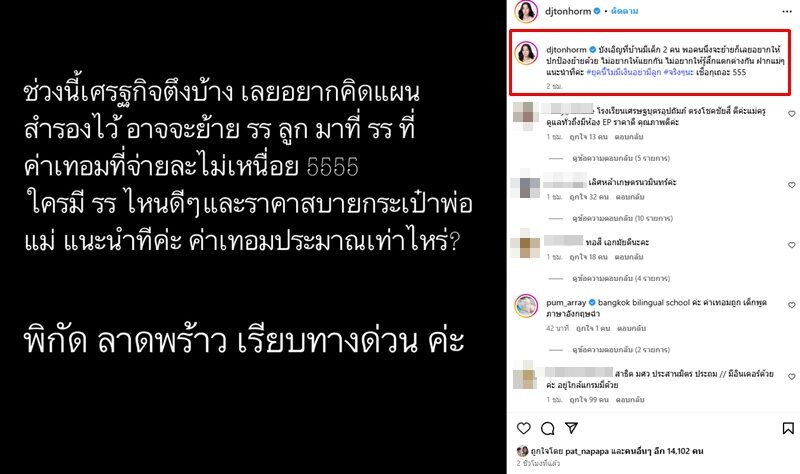Click the verified badge next to pum_array
The image size is (800, 474).
coord(592,303)
